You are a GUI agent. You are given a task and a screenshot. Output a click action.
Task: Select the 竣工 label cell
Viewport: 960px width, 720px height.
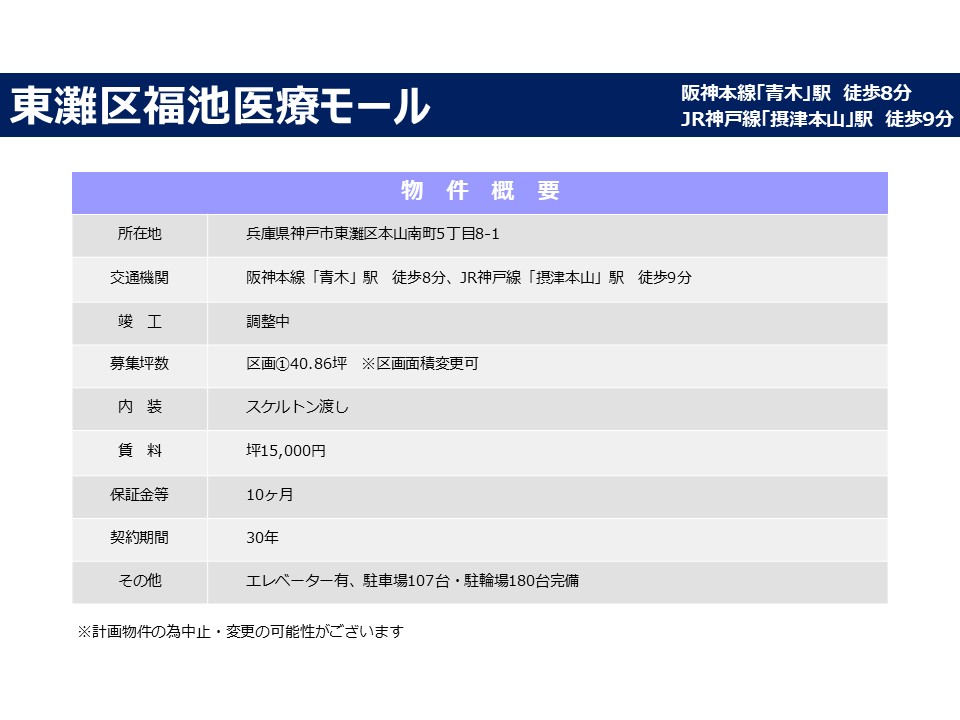(x=139, y=321)
